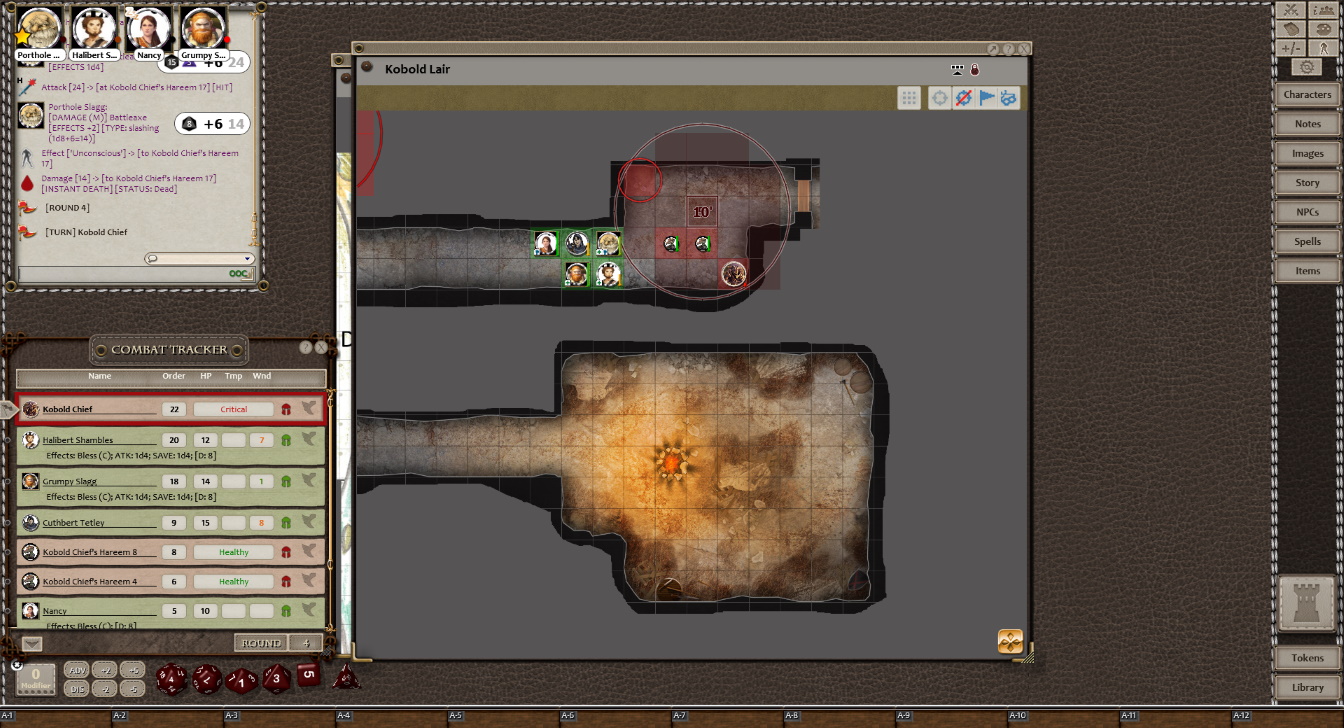Click the DIS modifier button

point(76,689)
